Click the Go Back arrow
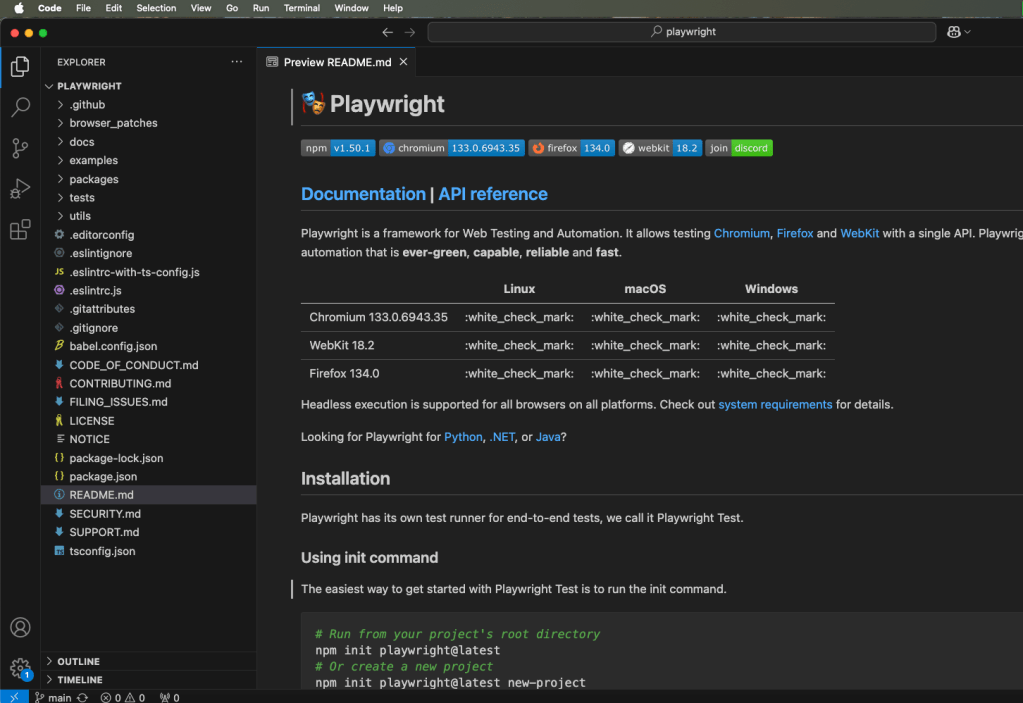This screenshot has height=703, width=1023. (388, 32)
